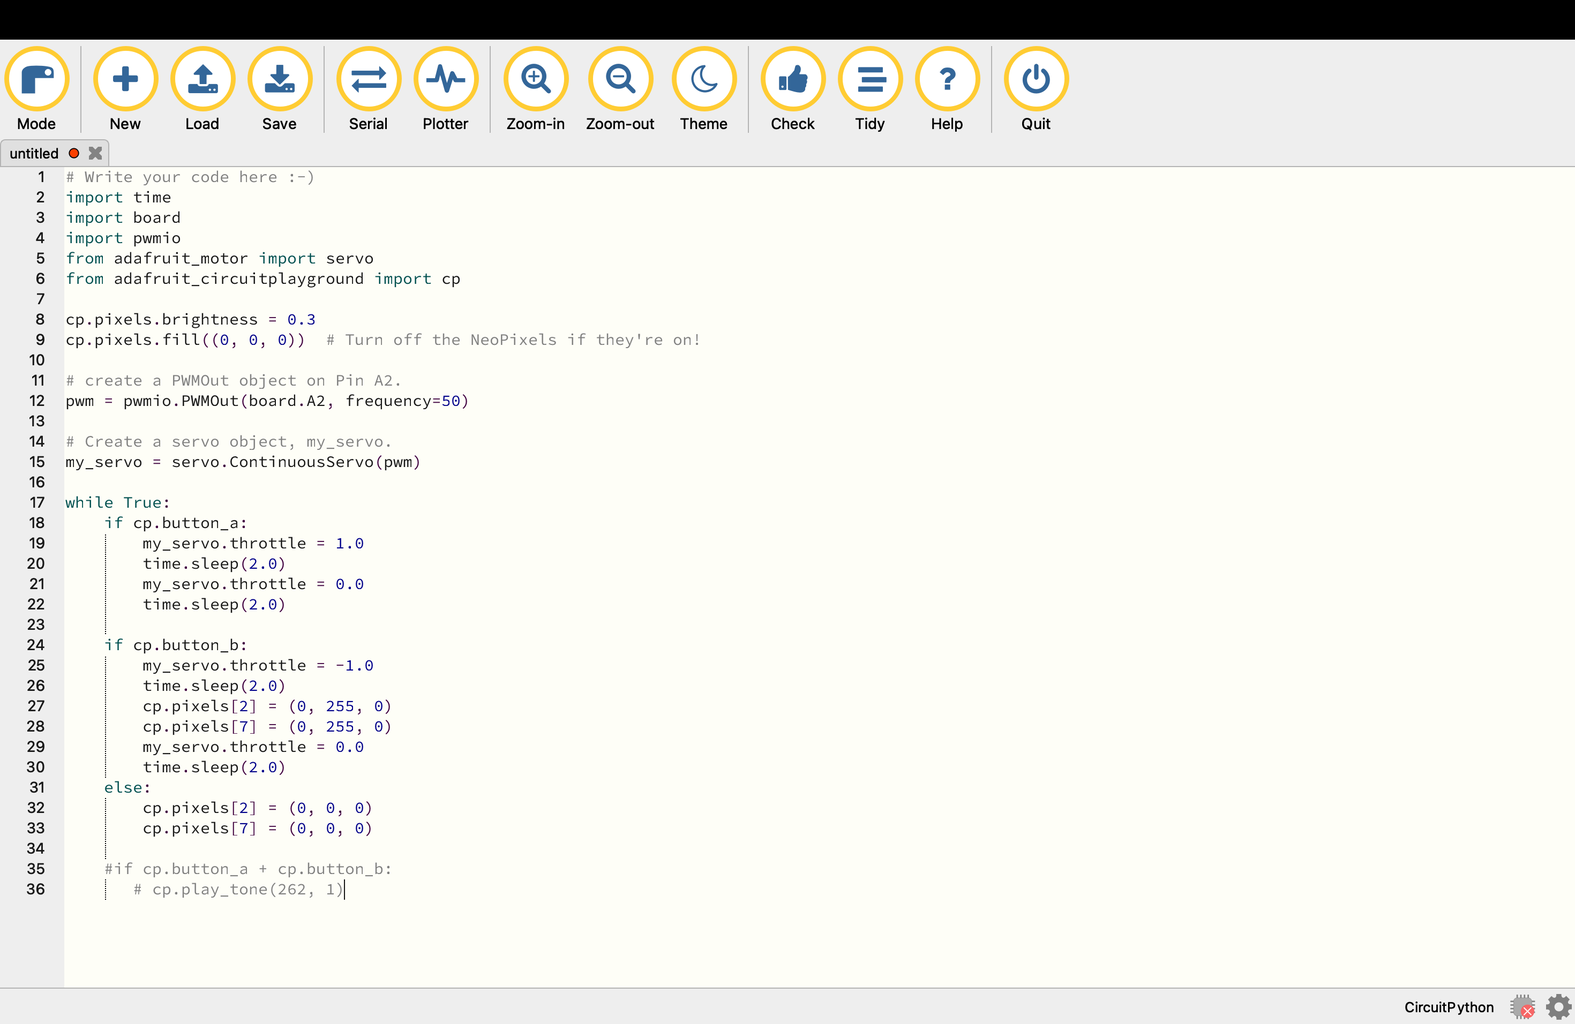Open the Help documentation
1575x1024 pixels.
(x=947, y=80)
